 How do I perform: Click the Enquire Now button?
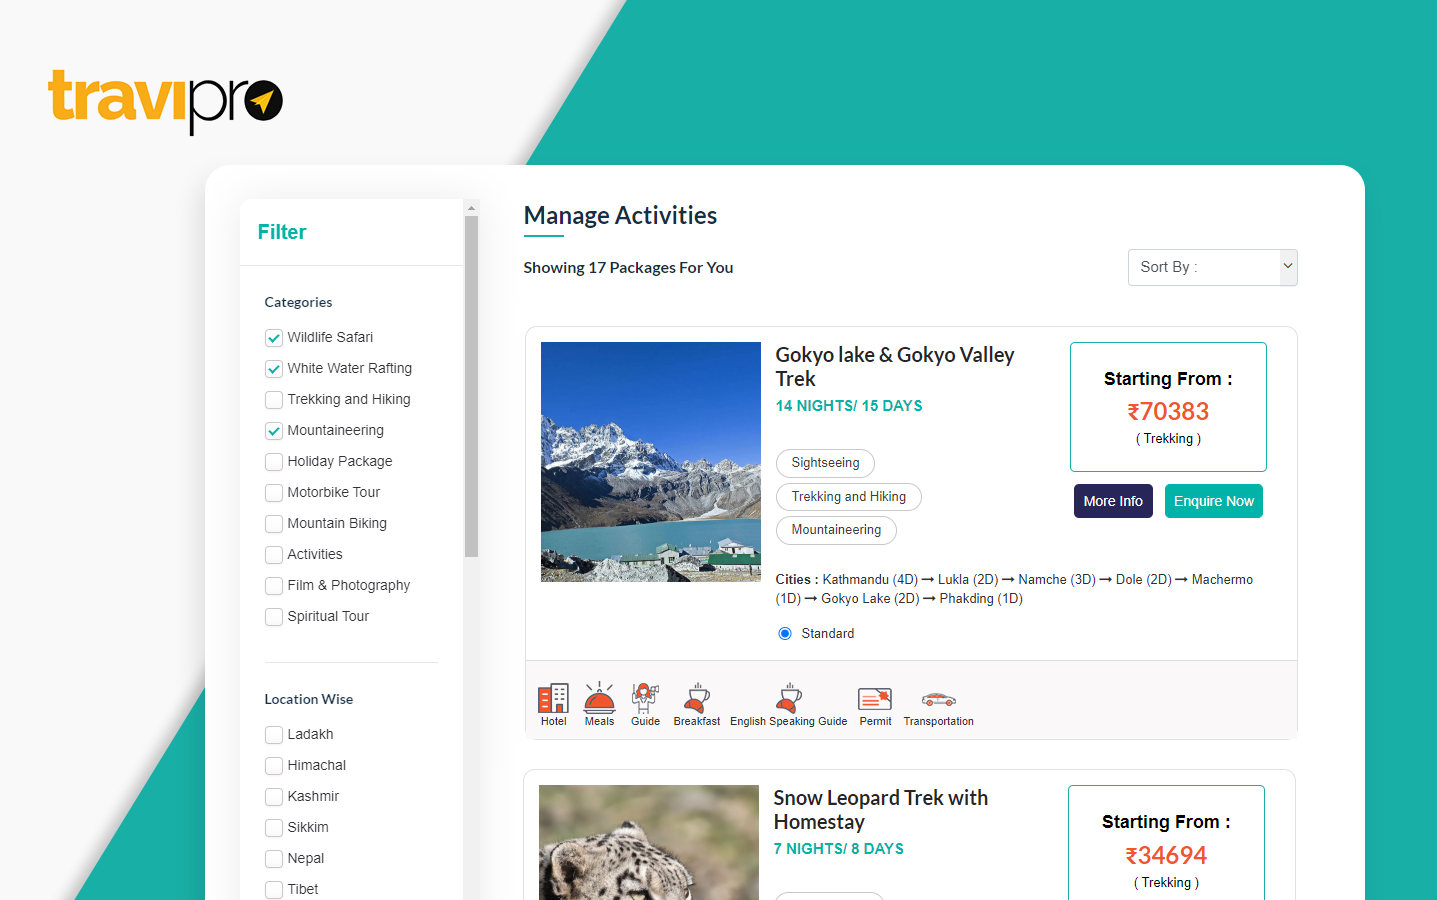[x=1213, y=501]
